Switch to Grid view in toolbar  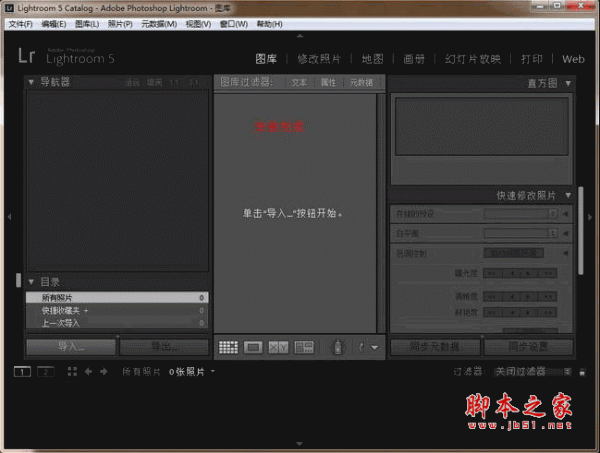pyautogui.click(x=228, y=347)
